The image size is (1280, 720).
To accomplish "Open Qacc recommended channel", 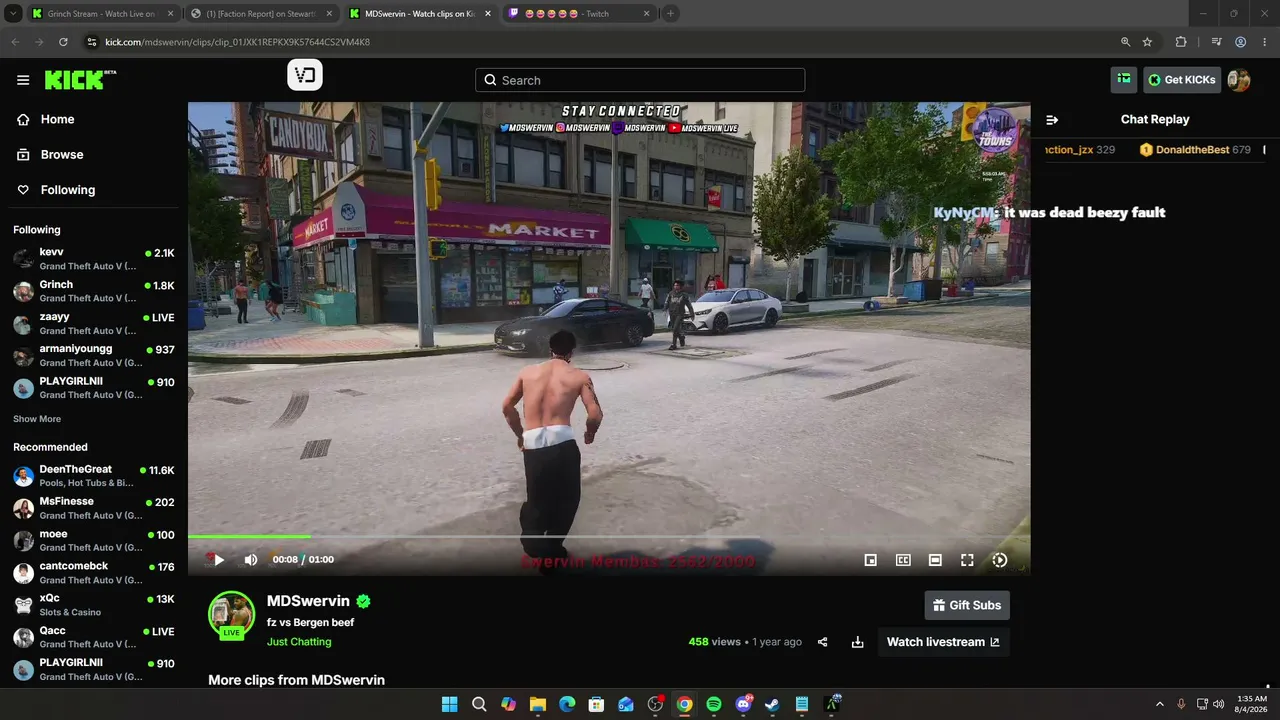I will coord(94,637).
